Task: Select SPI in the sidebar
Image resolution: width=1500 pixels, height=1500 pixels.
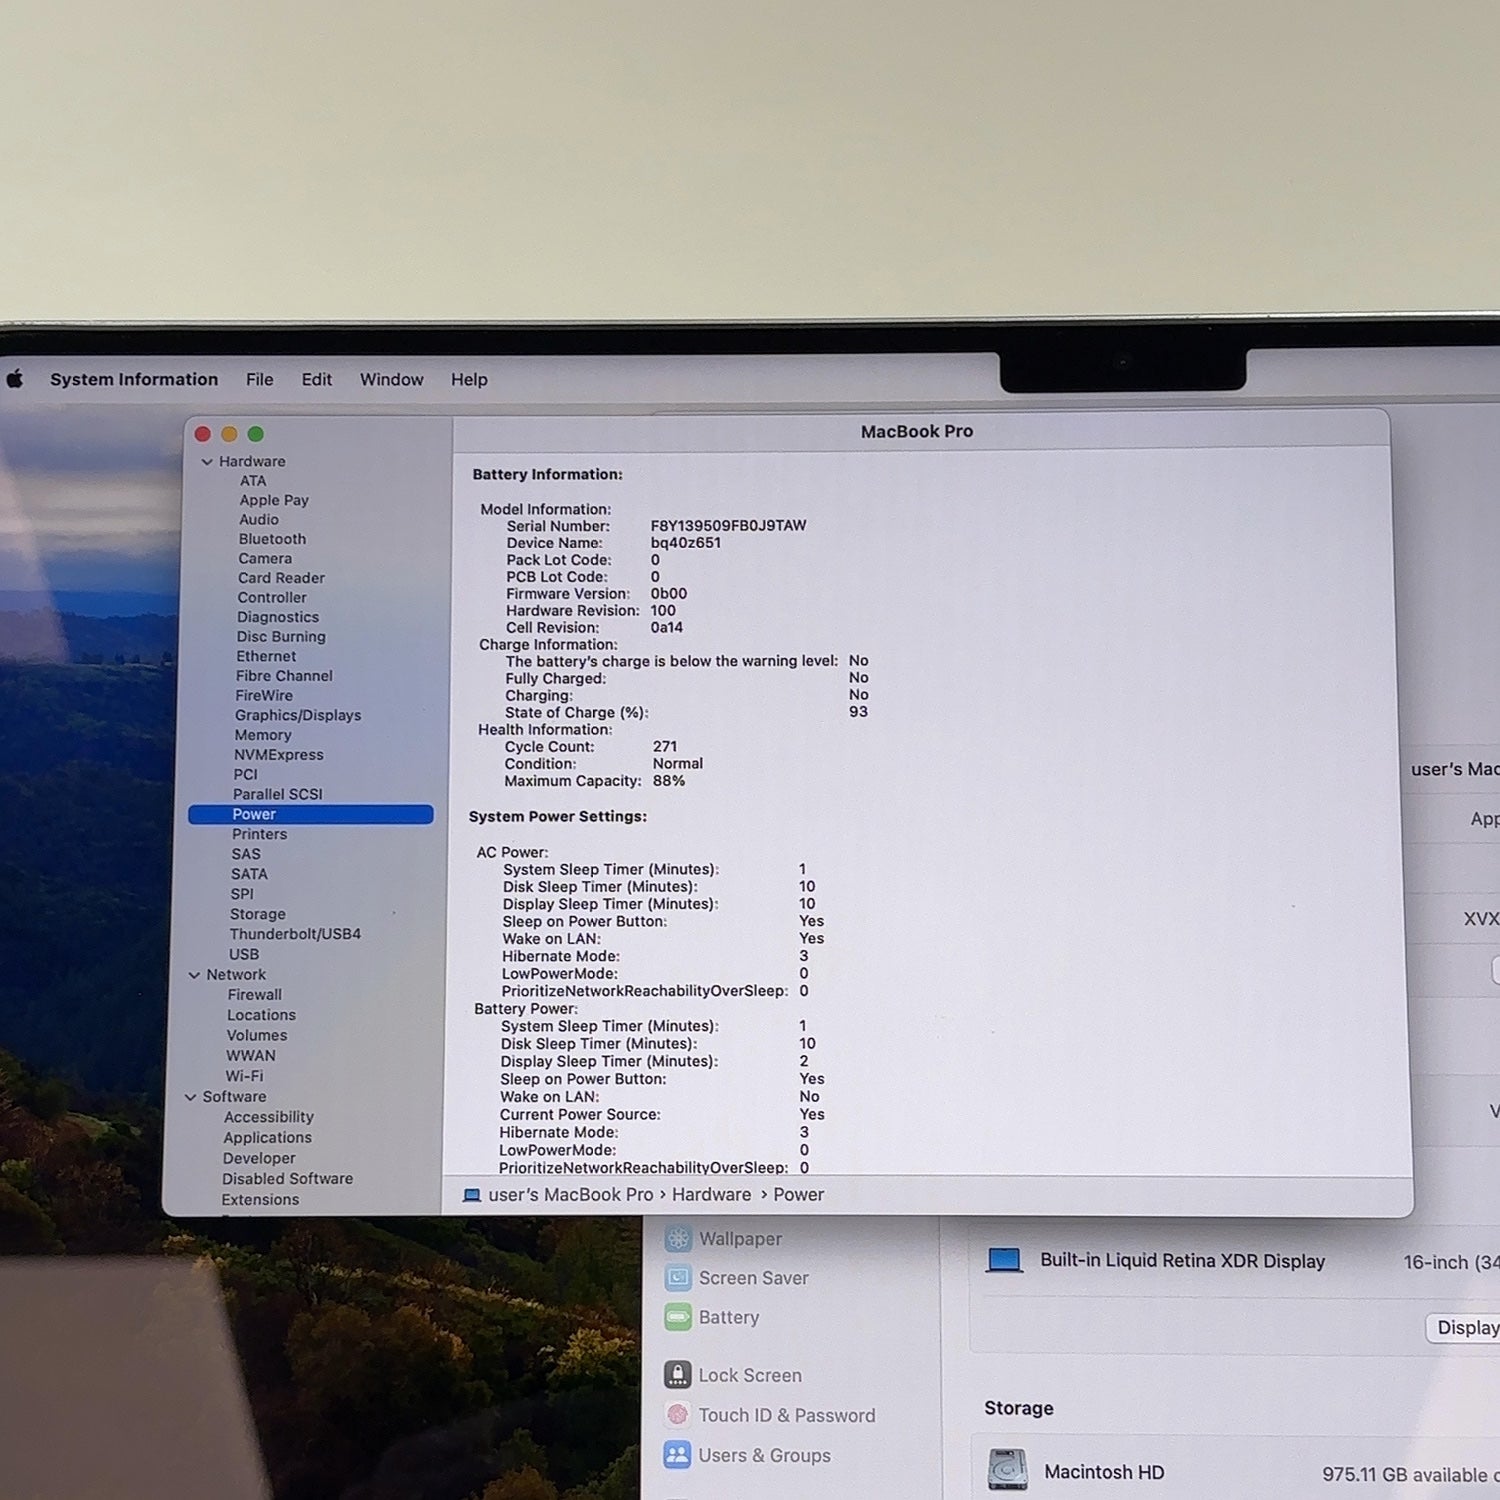Action: click(x=242, y=894)
